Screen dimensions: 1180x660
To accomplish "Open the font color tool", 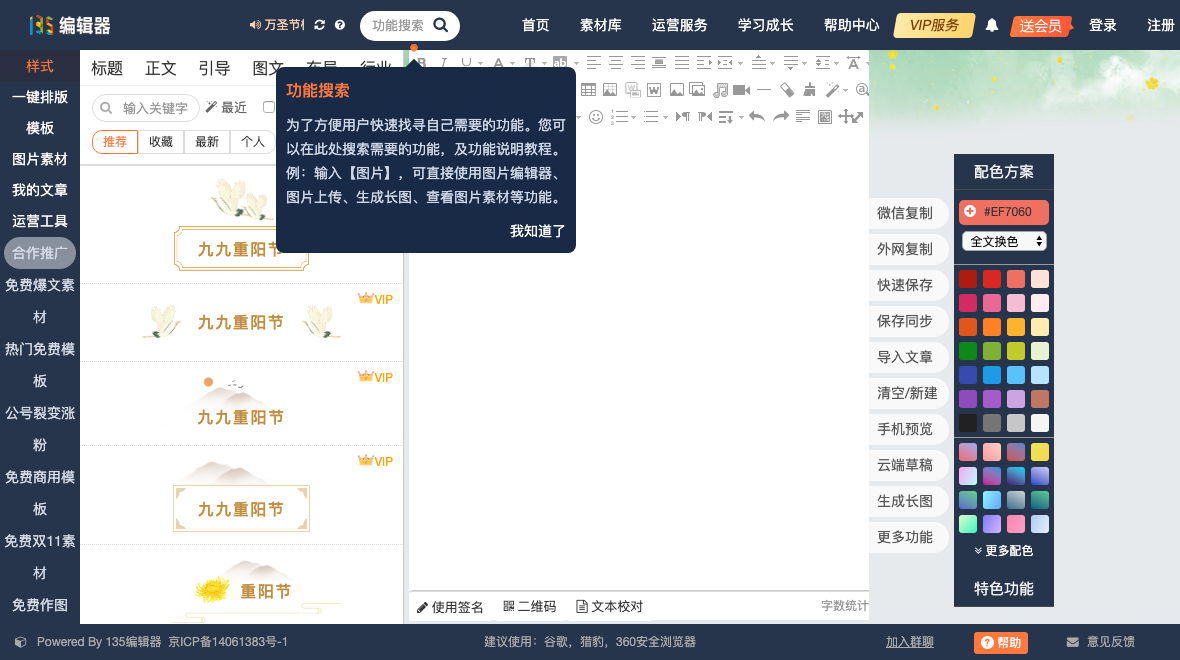I will [x=498, y=63].
